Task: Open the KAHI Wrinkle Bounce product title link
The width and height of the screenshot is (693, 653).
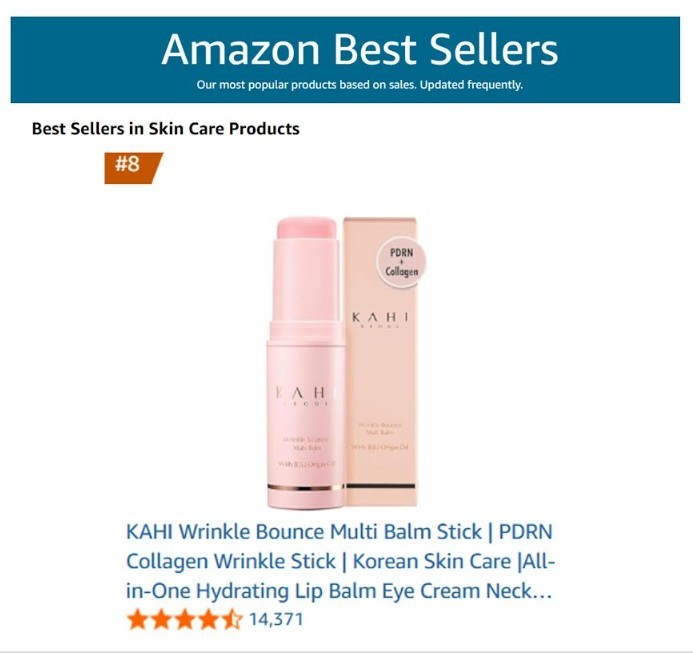Action: click(339, 561)
